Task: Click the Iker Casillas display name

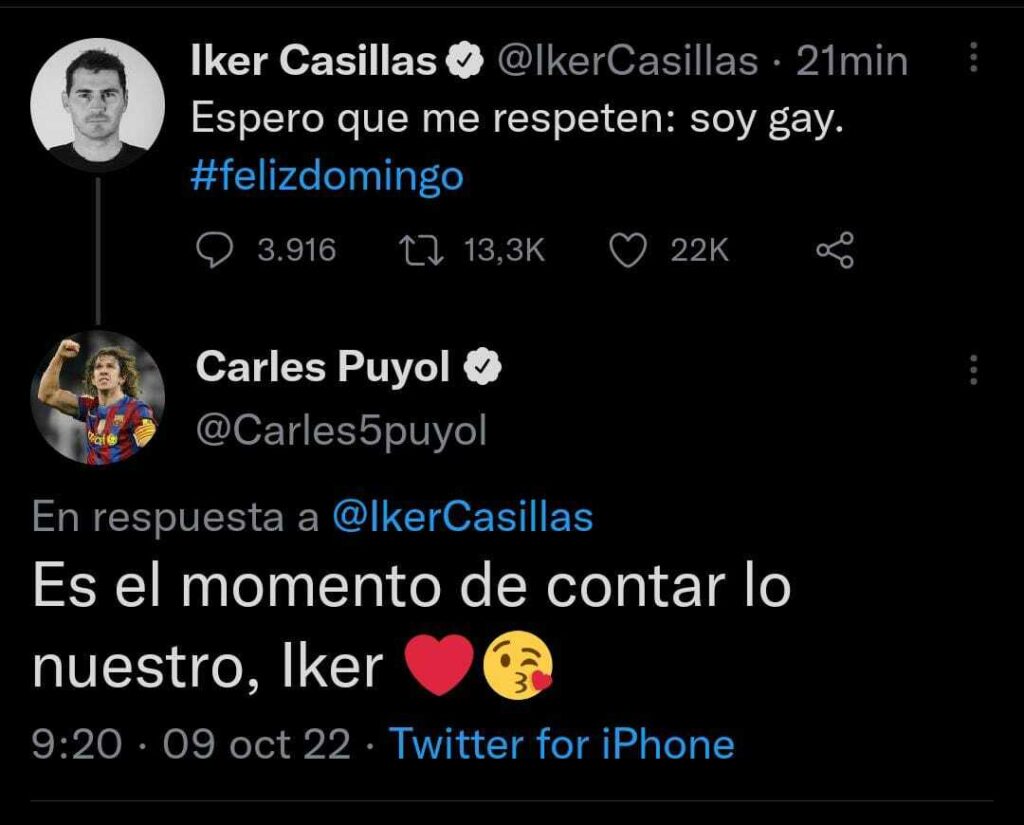Action: click(x=313, y=62)
